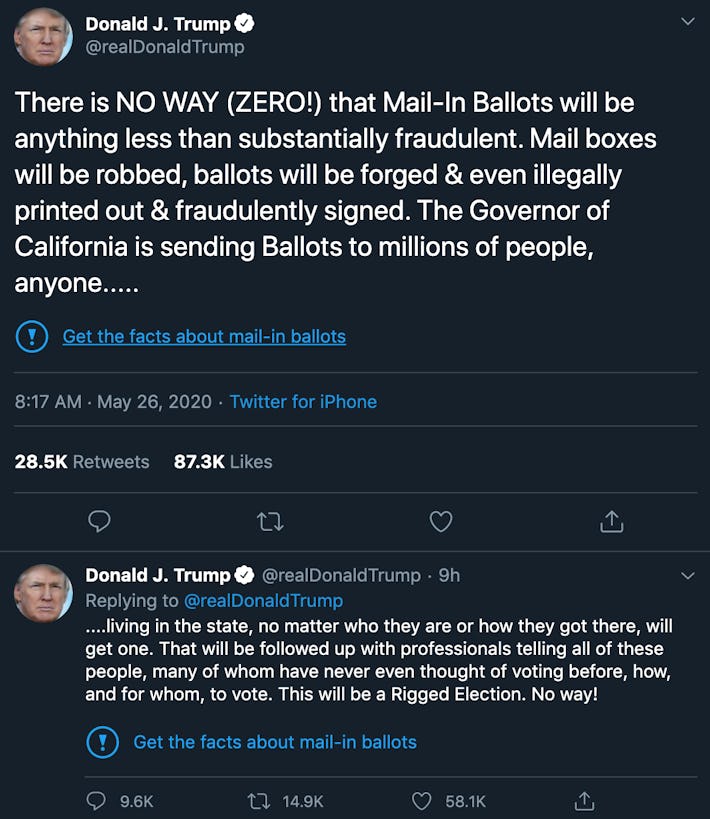Screen dimensions: 710x819
Task: Click the retweet icon on the main tweet
Action: [x=270, y=521]
